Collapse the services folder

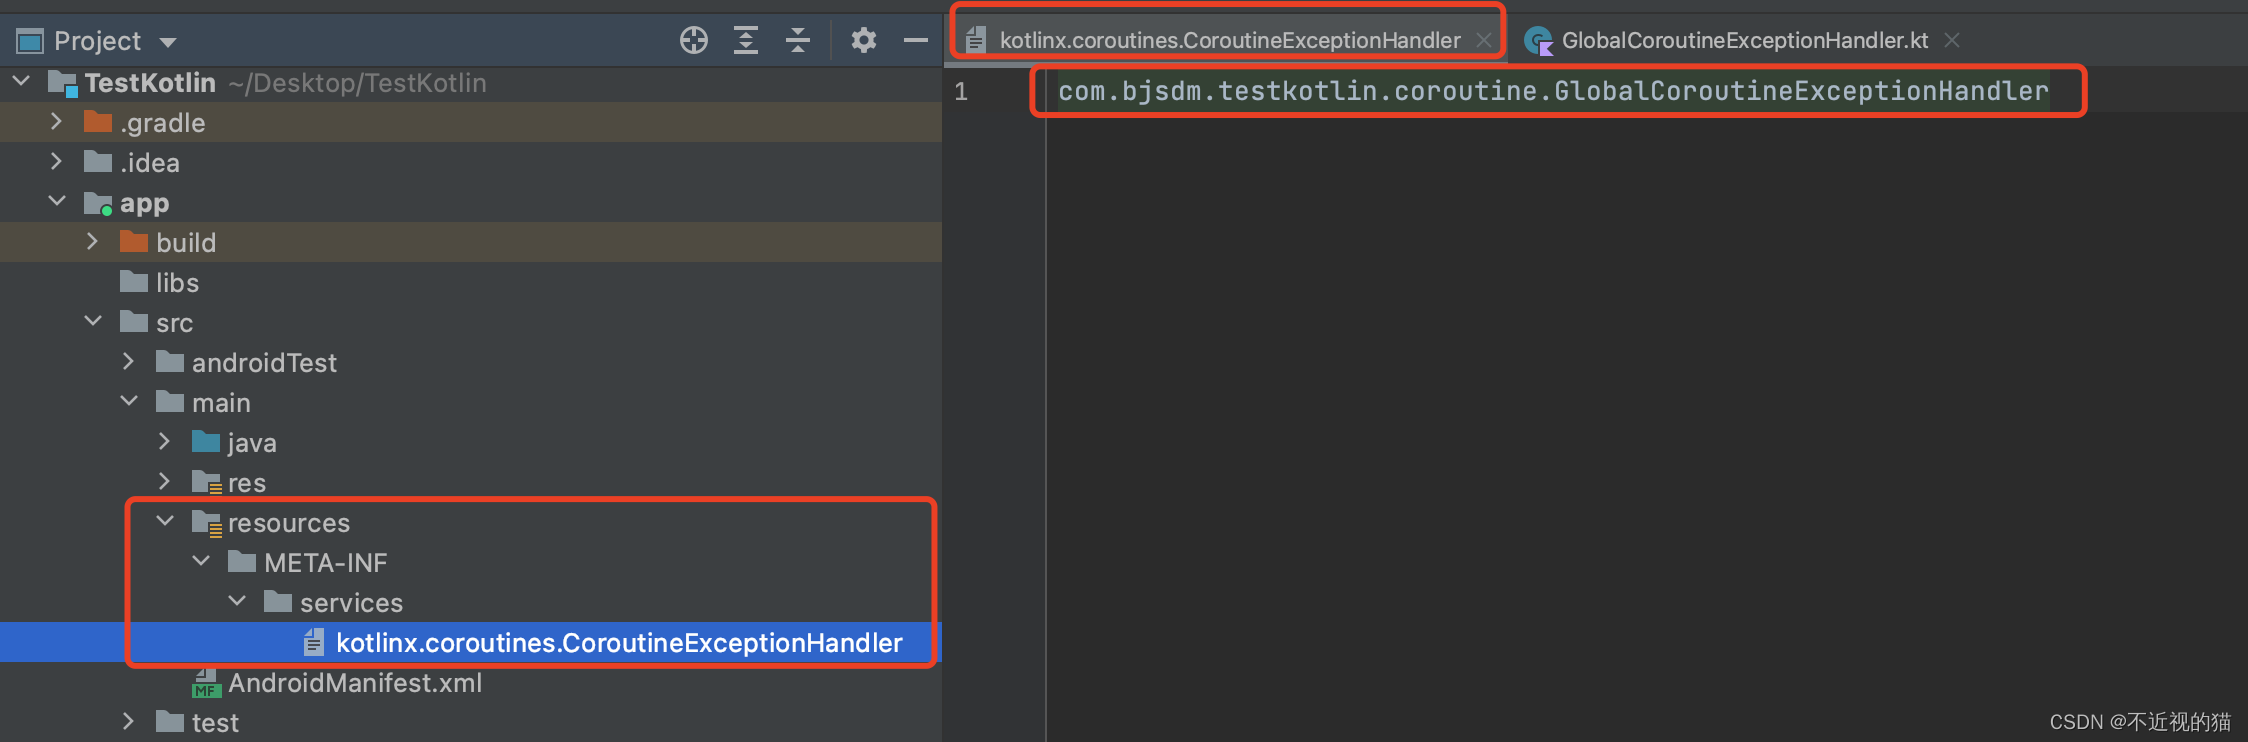click(237, 601)
